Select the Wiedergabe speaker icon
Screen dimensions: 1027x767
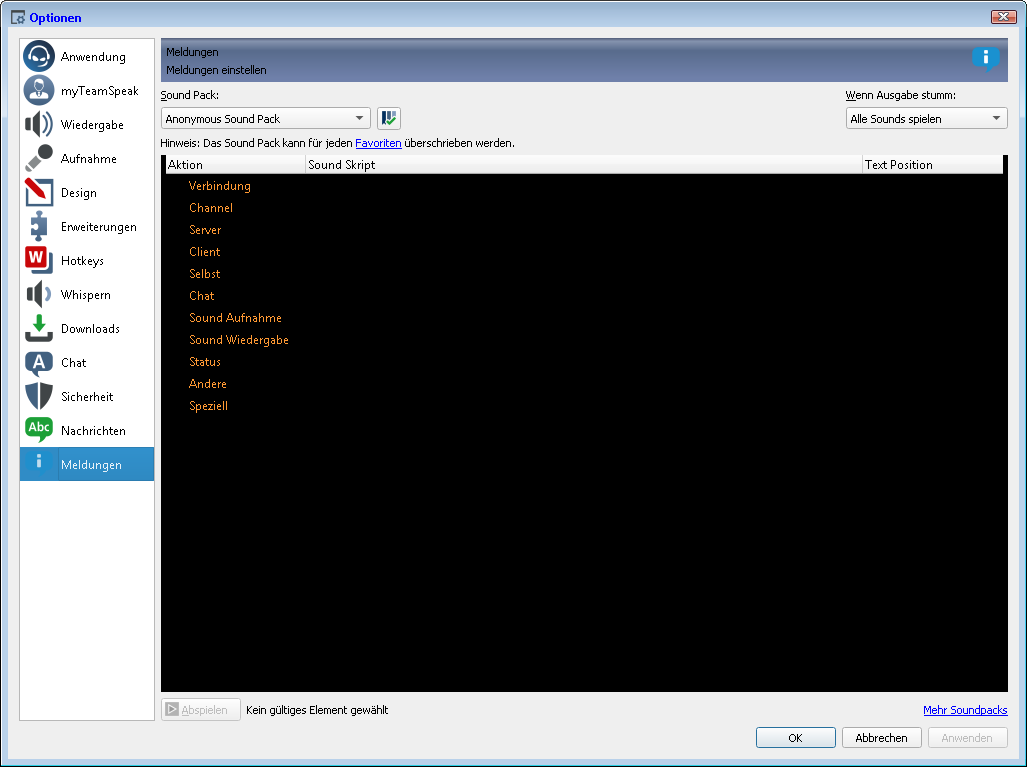point(39,124)
